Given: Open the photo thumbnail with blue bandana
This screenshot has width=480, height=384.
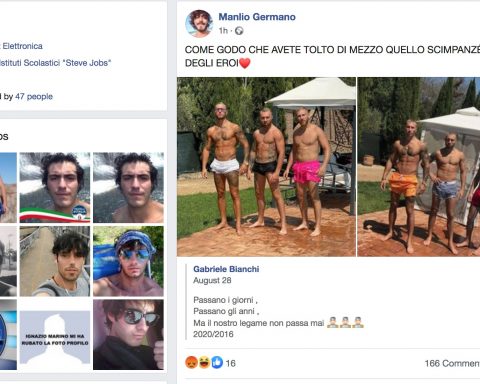Looking at the screenshot, I should pos(128,261).
